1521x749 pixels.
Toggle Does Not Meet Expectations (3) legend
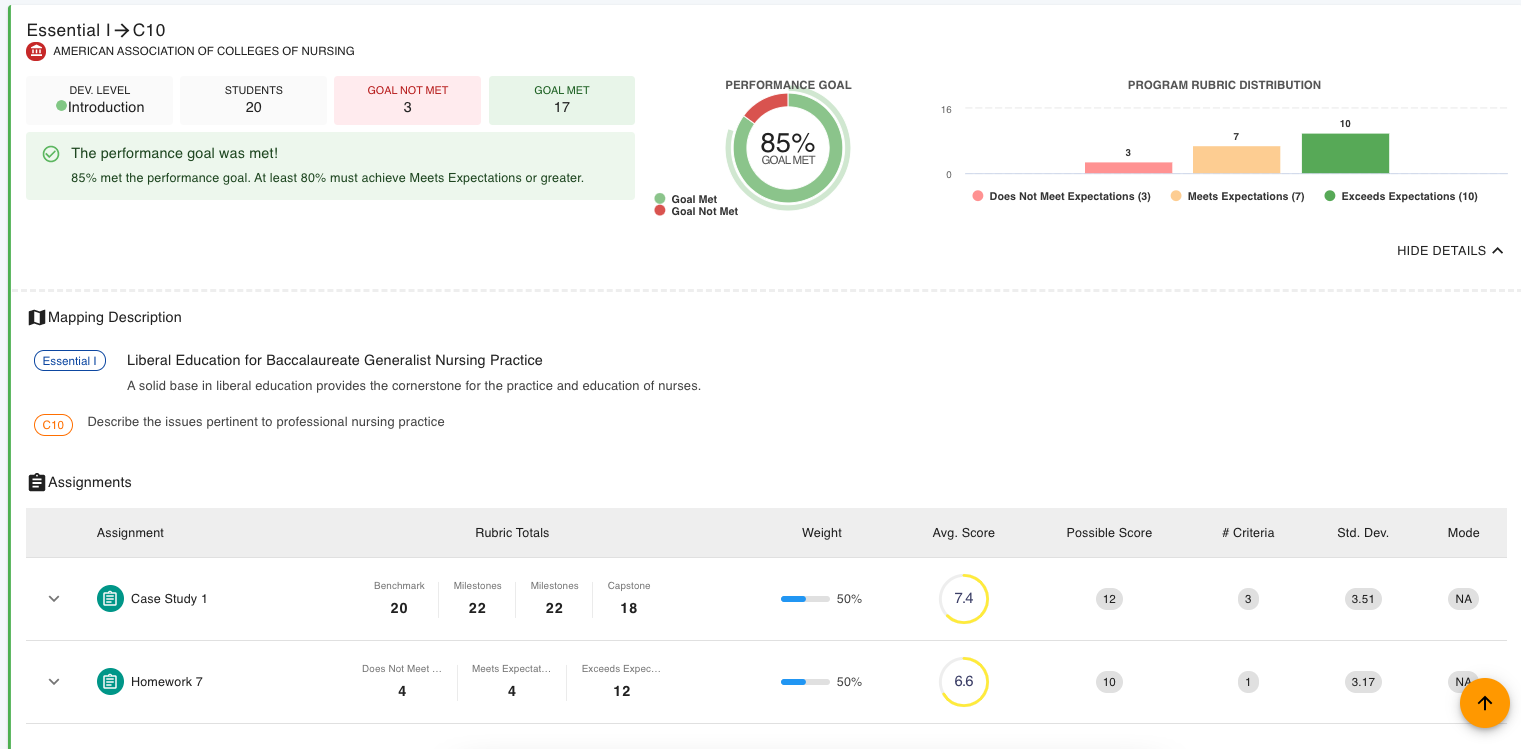point(1062,196)
